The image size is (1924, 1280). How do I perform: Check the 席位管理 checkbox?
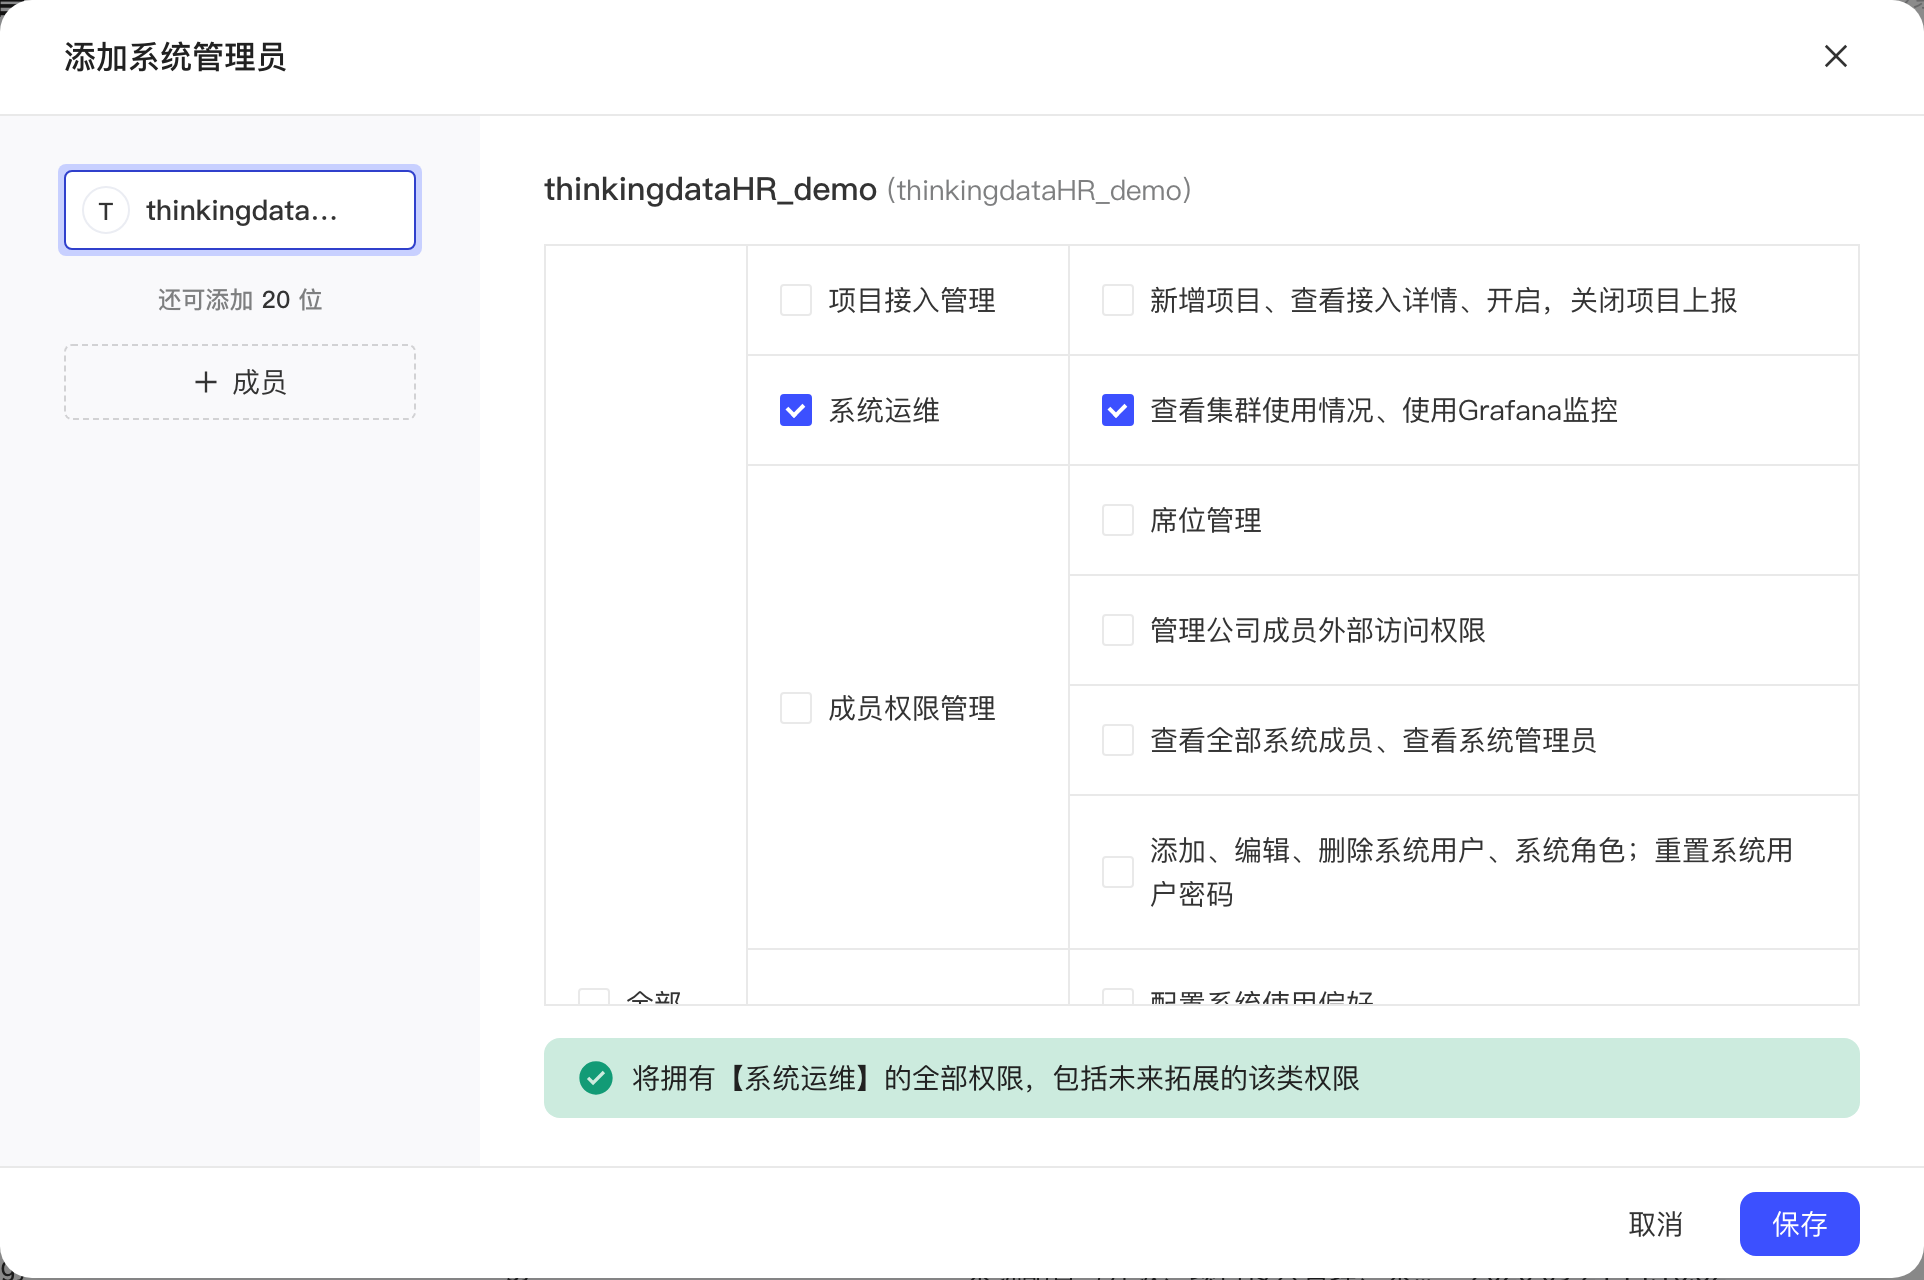[x=1118, y=520]
